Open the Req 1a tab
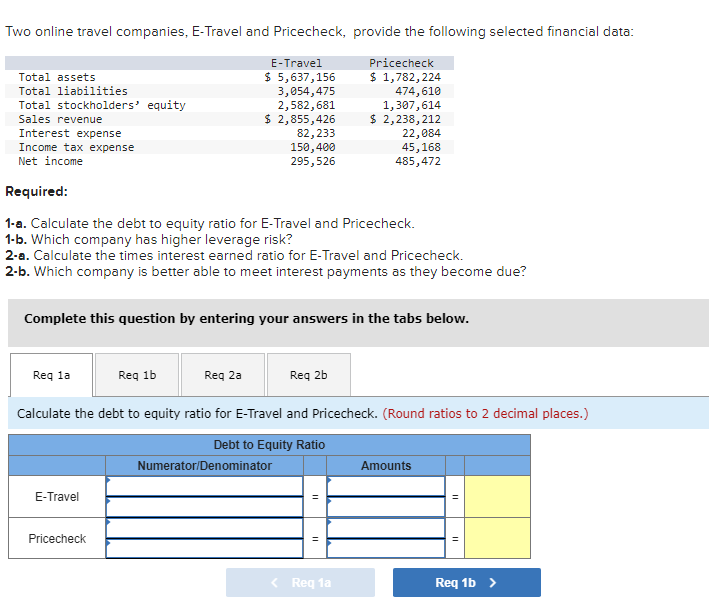 [x=52, y=375]
